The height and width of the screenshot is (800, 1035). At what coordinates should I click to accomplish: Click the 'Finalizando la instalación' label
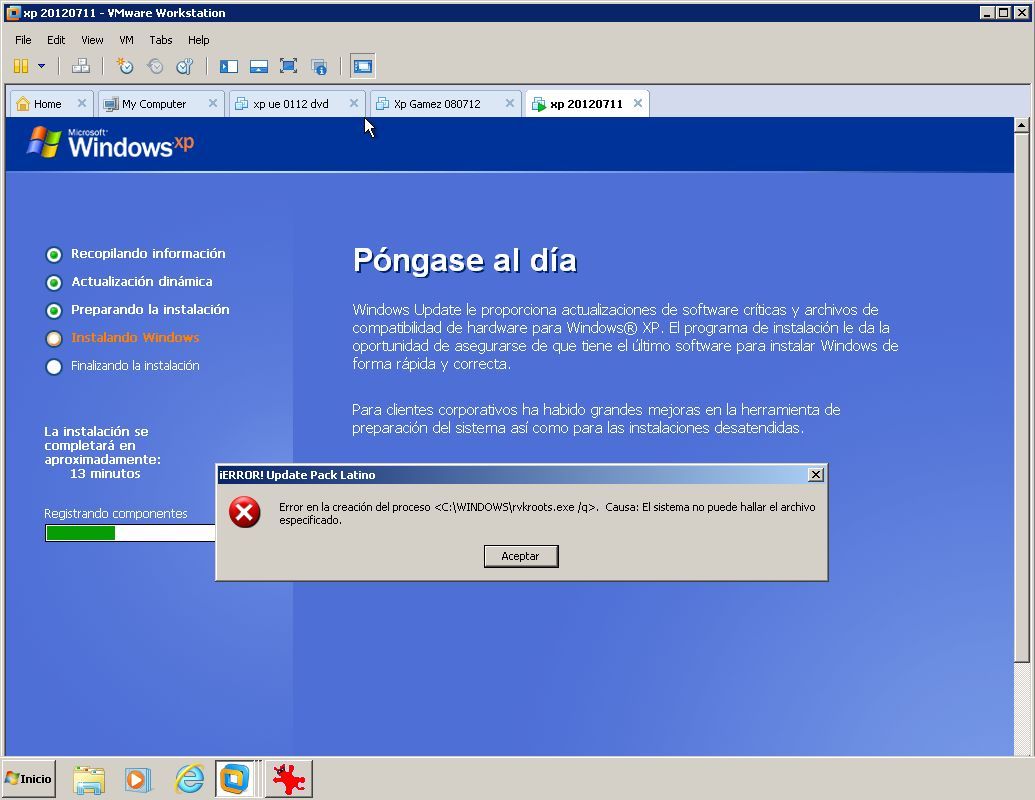pos(135,366)
